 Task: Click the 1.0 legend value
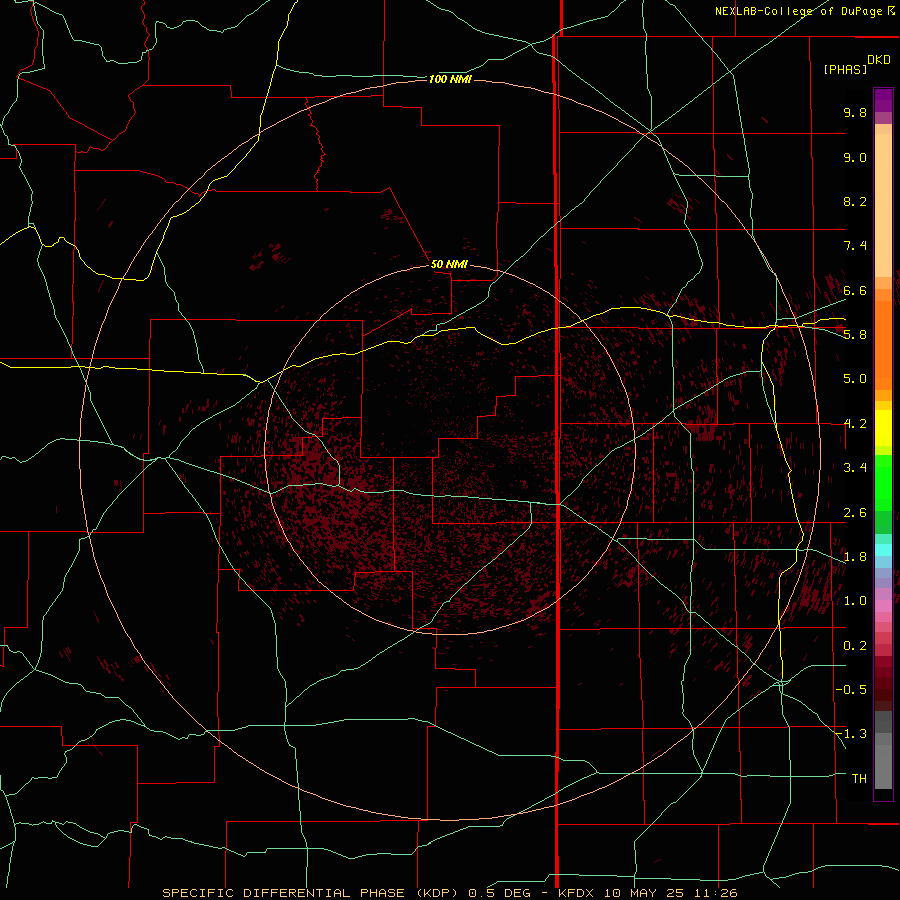coord(855,601)
